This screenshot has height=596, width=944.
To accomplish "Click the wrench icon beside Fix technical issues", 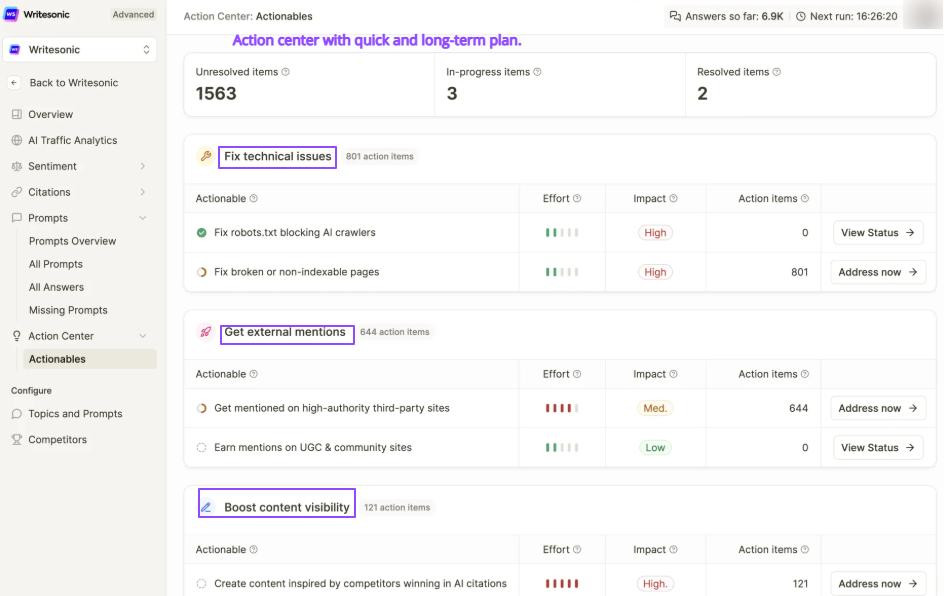I will point(206,156).
